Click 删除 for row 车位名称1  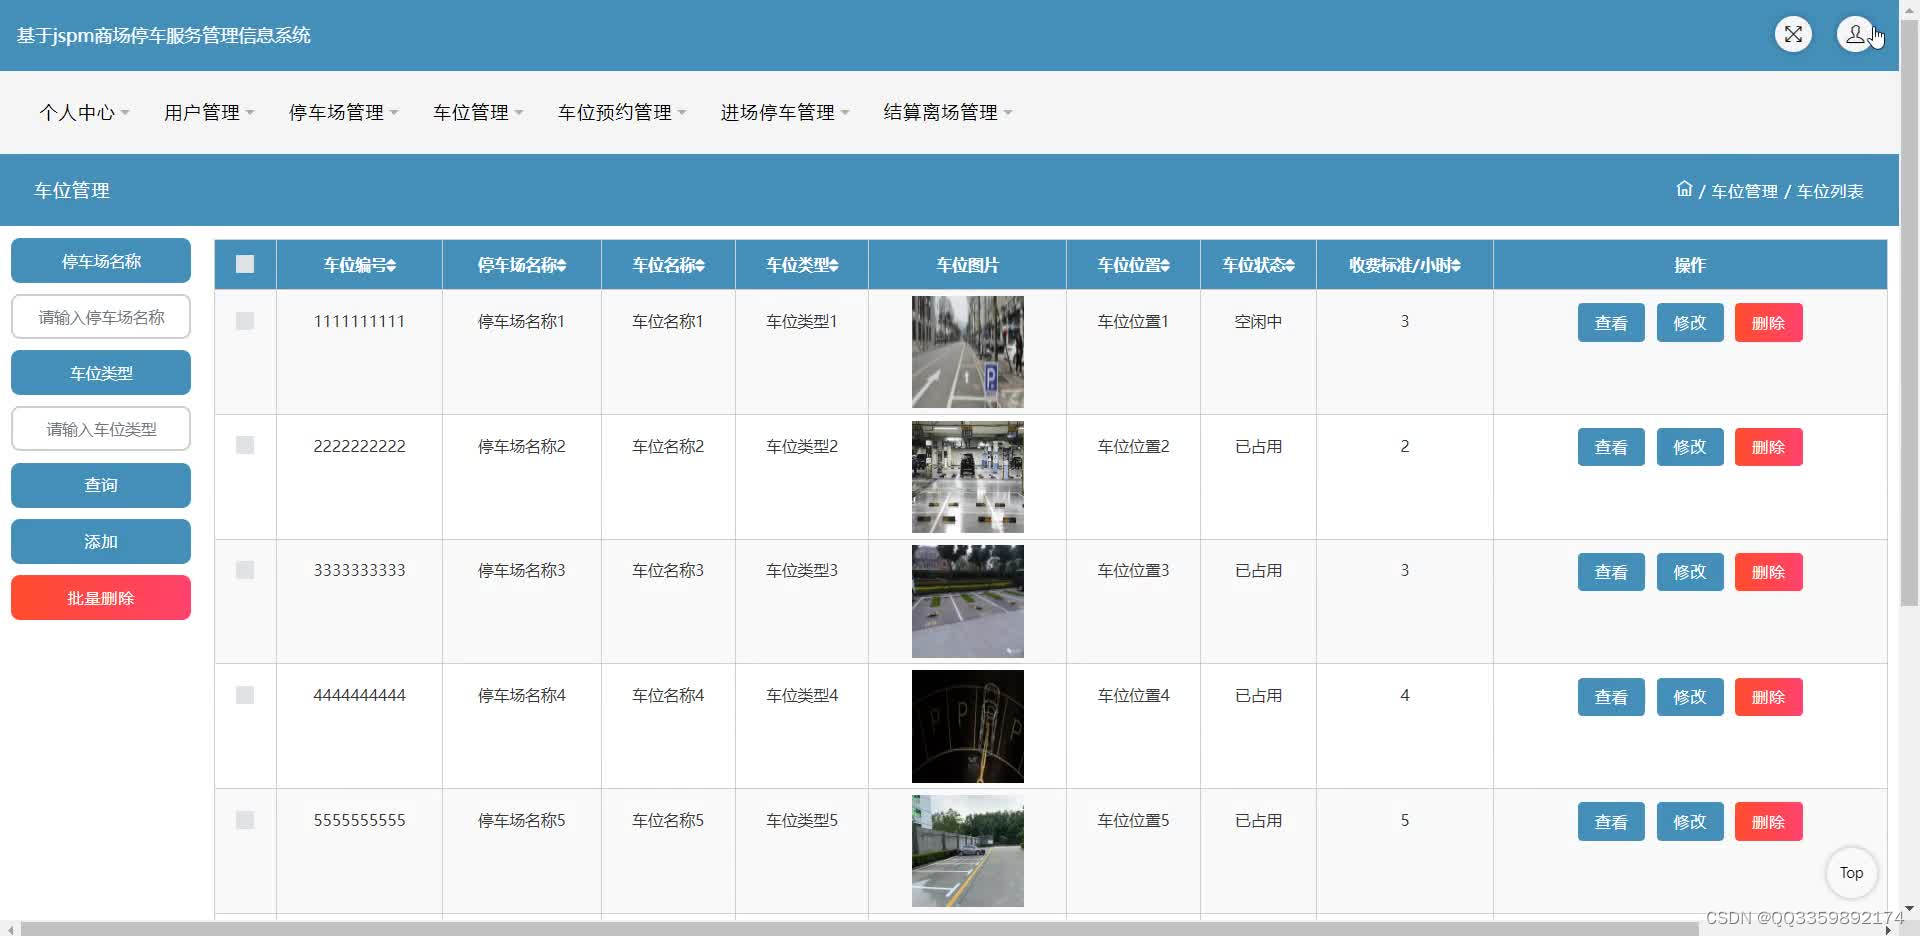(1768, 323)
